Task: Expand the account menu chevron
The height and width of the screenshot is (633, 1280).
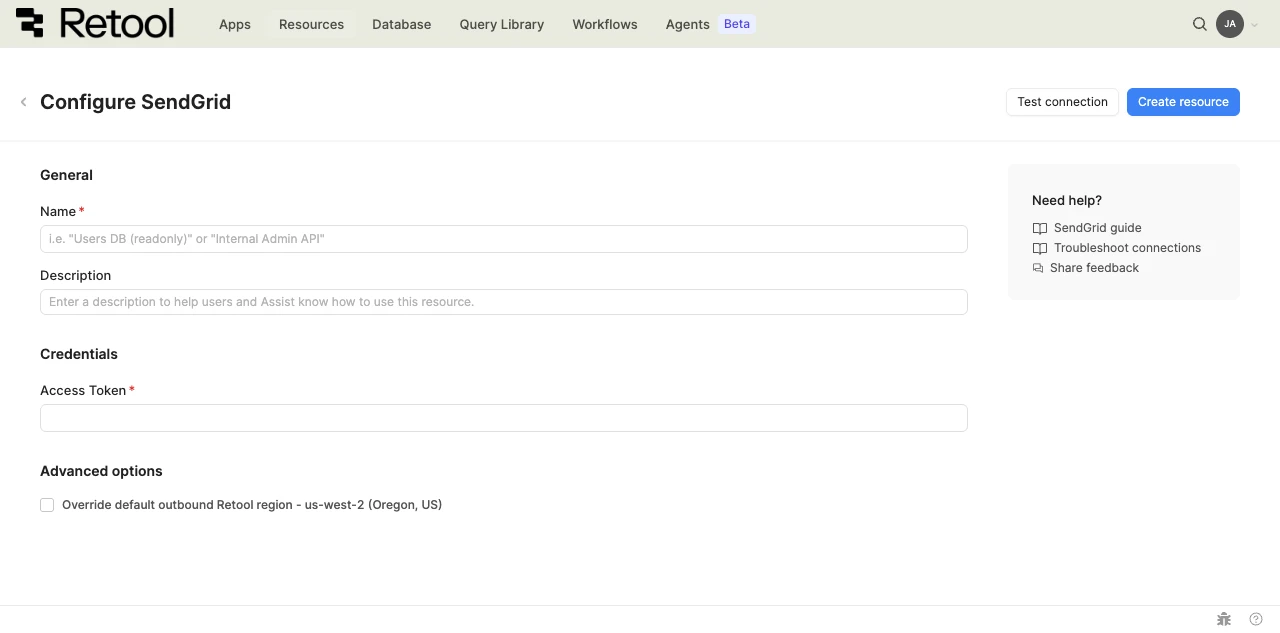Action: click(1255, 25)
